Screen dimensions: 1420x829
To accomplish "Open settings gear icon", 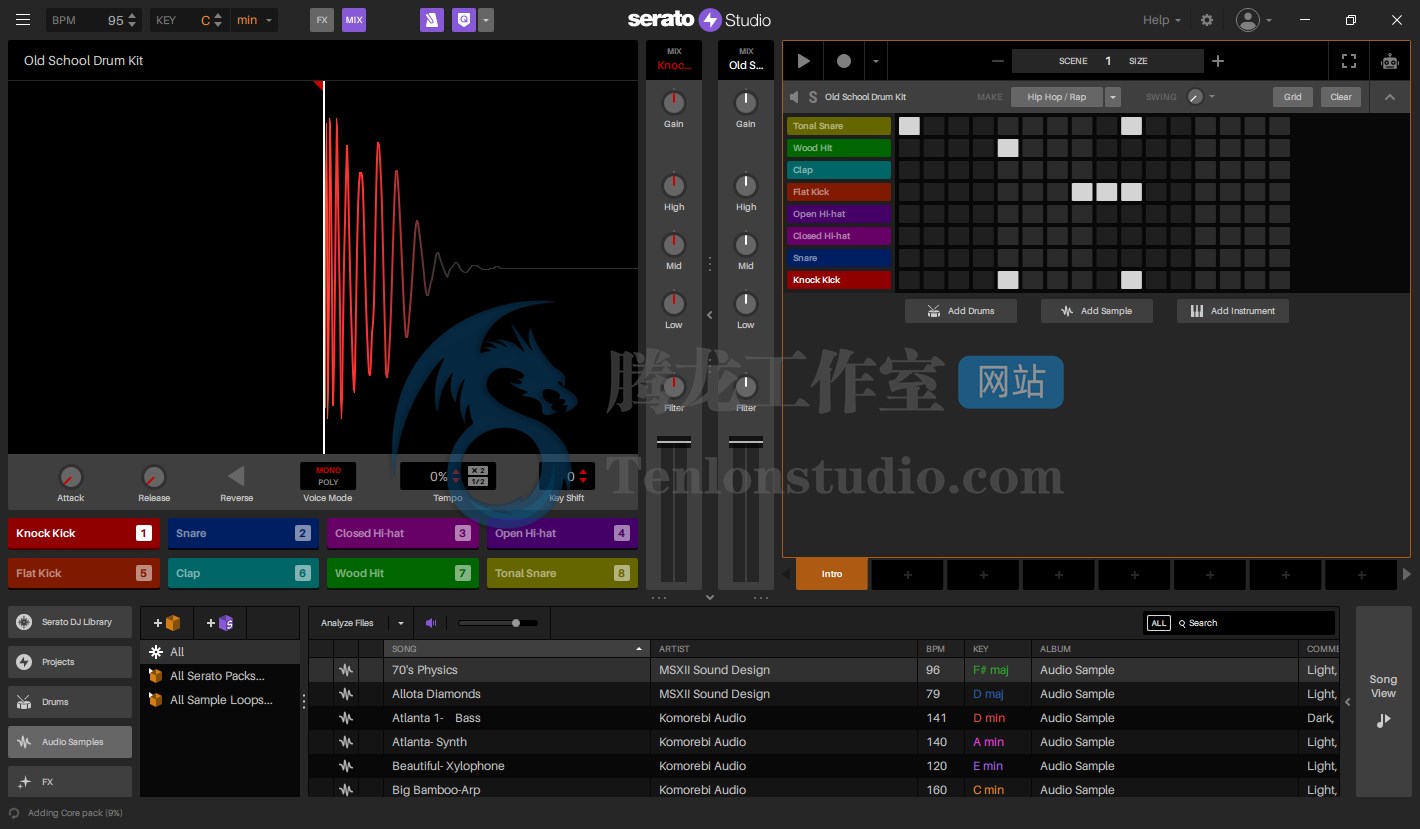I will [1207, 20].
